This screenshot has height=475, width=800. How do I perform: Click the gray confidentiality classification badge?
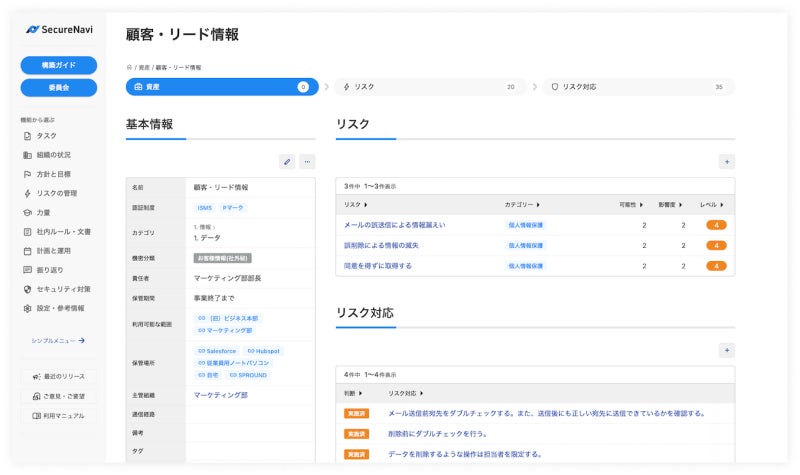pos(222,258)
